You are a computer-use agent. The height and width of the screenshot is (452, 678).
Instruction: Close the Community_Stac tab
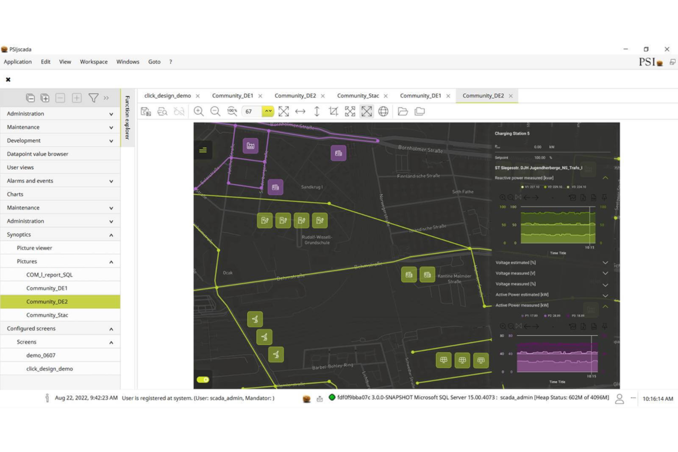[386, 96]
